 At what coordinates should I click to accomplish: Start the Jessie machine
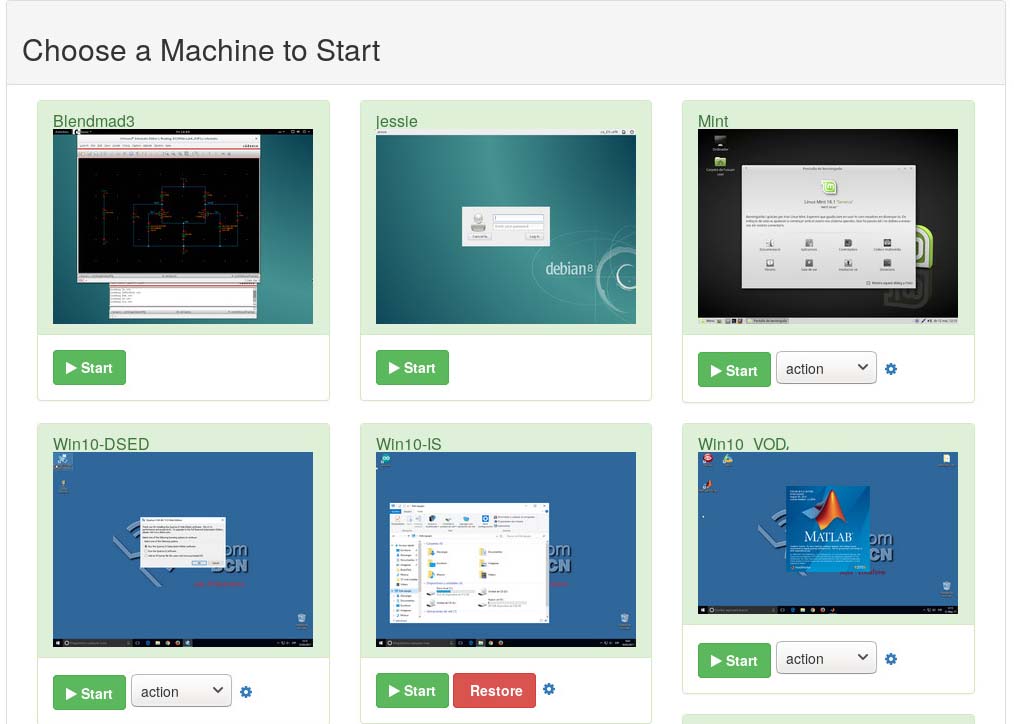(x=412, y=367)
